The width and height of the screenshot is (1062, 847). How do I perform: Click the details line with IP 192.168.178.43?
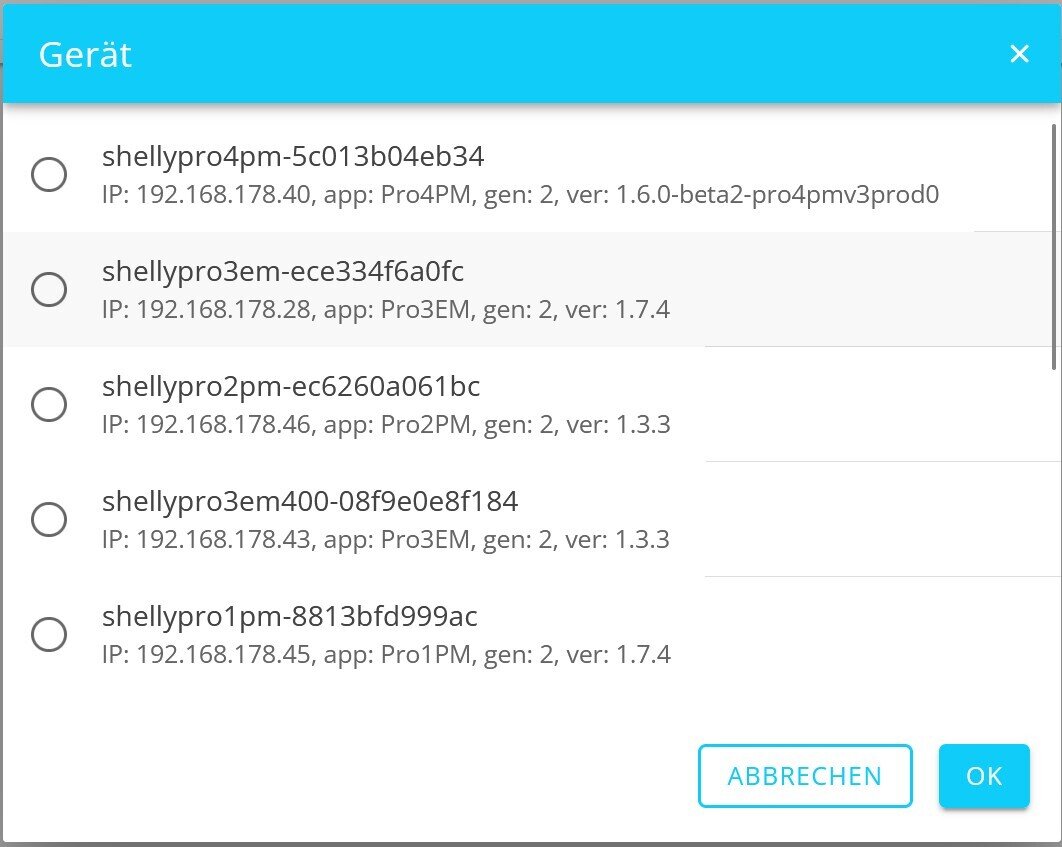pos(385,540)
